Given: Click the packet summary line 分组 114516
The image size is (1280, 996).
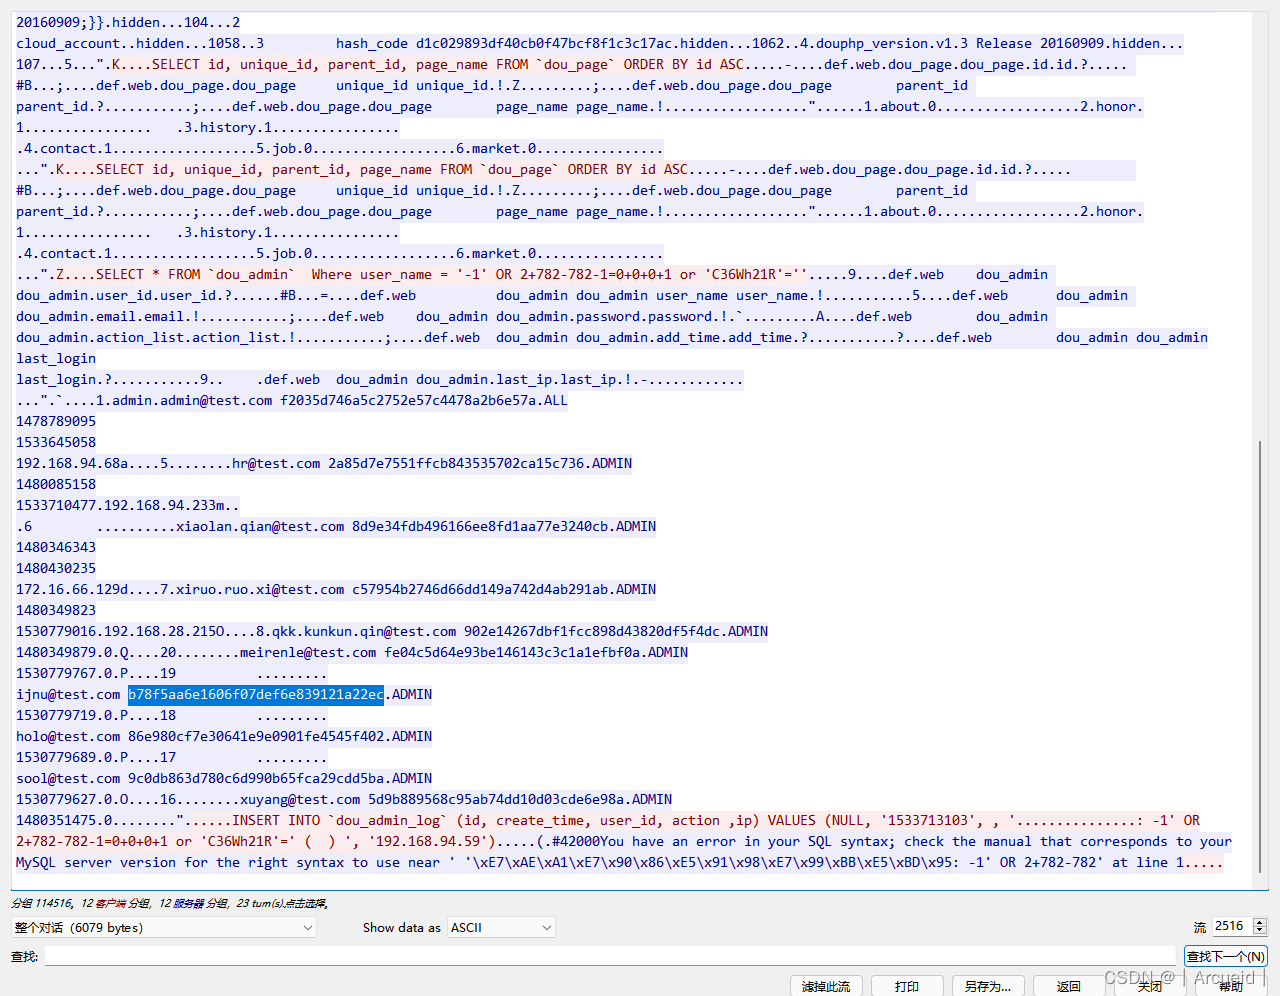Looking at the screenshot, I should click(170, 903).
